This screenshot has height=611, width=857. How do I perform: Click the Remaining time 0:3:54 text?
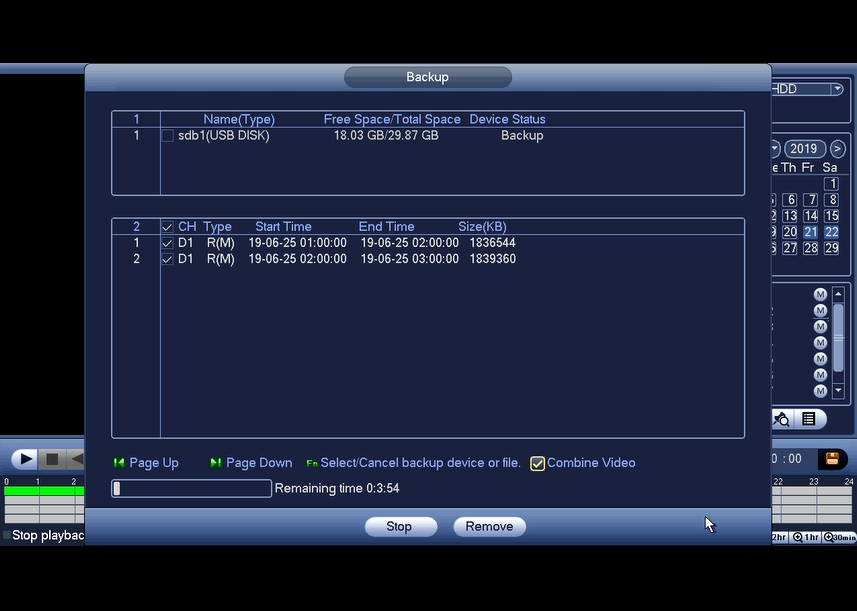pos(337,488)
